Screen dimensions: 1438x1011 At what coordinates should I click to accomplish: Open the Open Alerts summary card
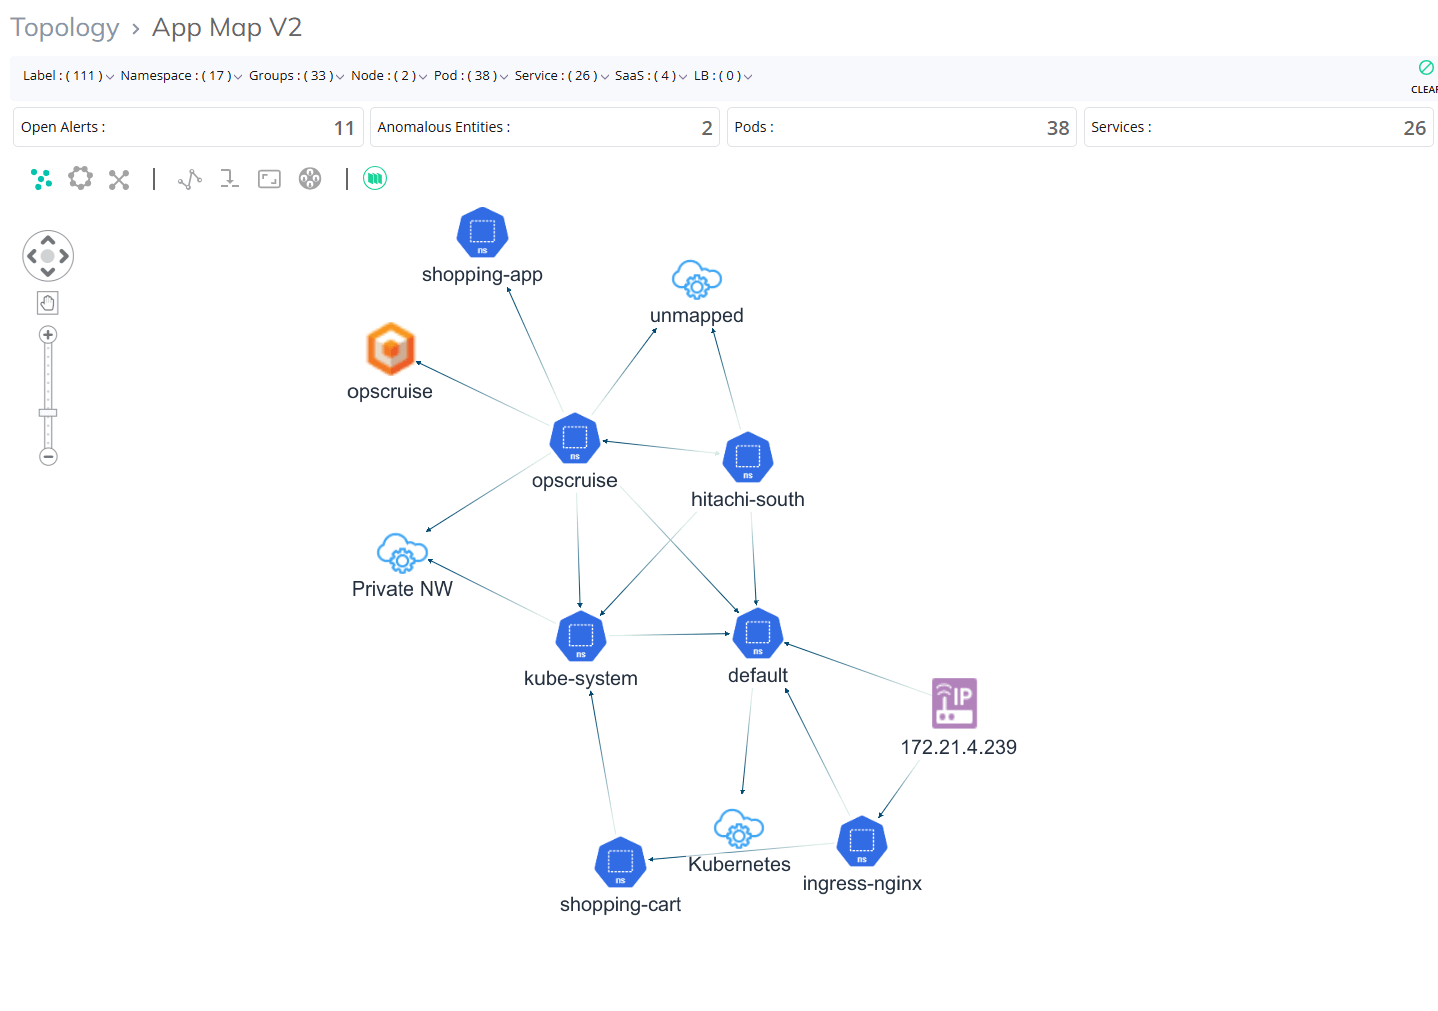188,127
